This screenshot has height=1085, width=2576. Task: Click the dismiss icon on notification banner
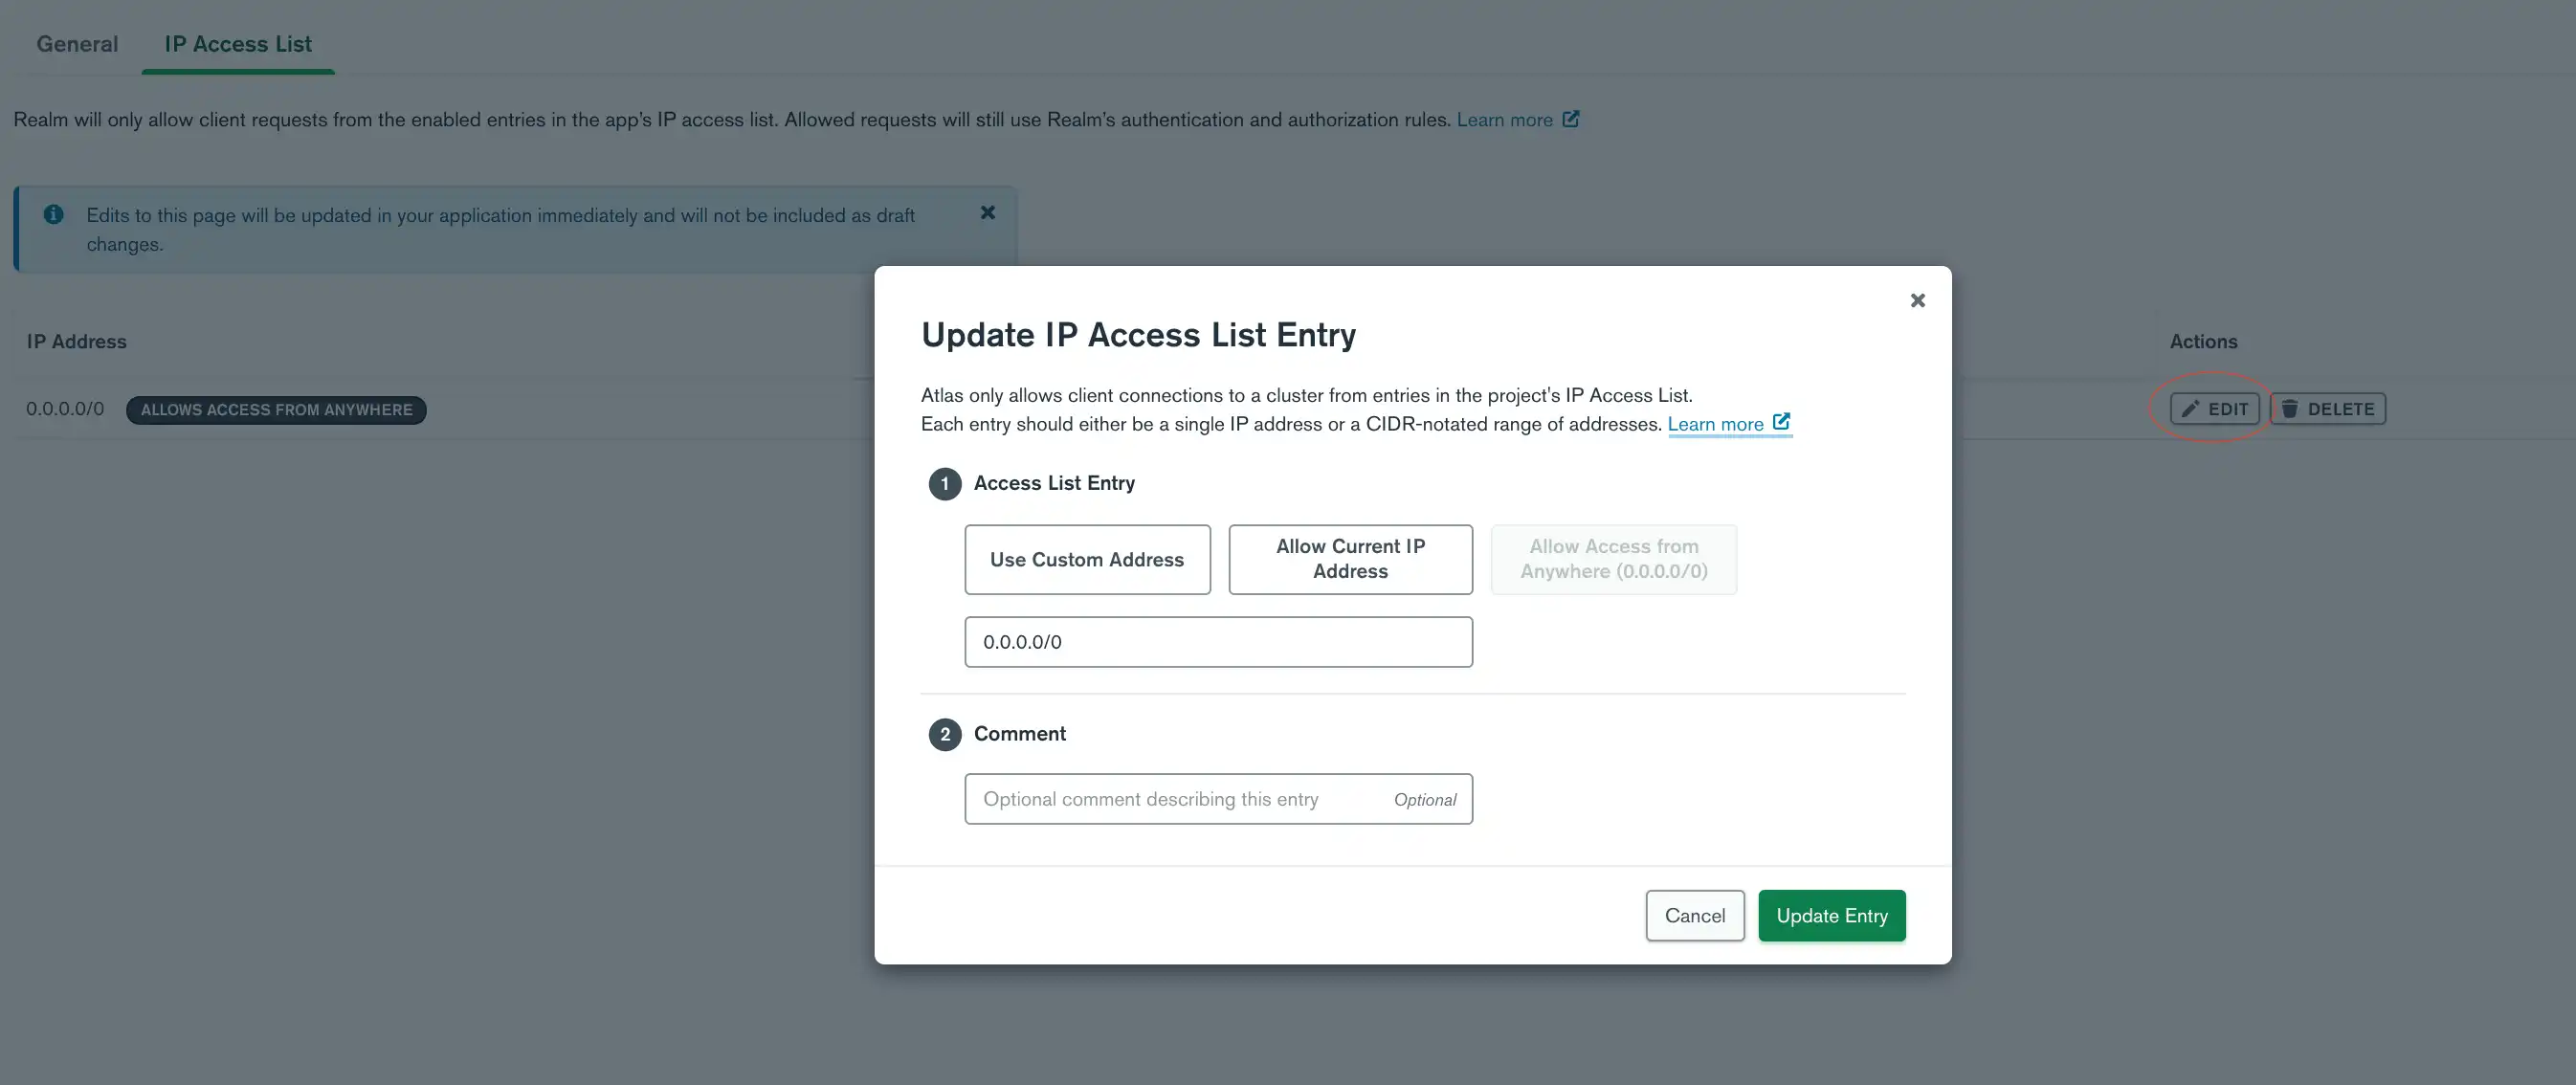(988, 213)
